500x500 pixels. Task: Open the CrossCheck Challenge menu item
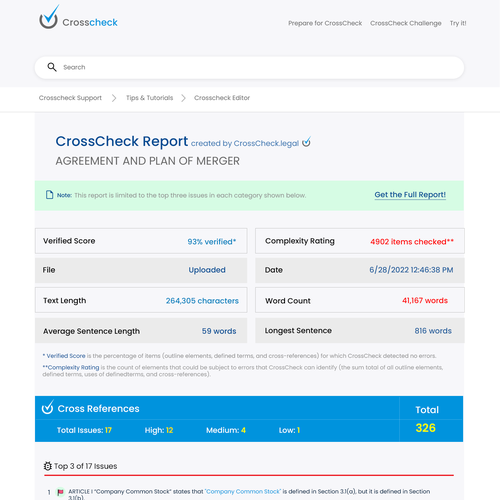click(406, 23)
